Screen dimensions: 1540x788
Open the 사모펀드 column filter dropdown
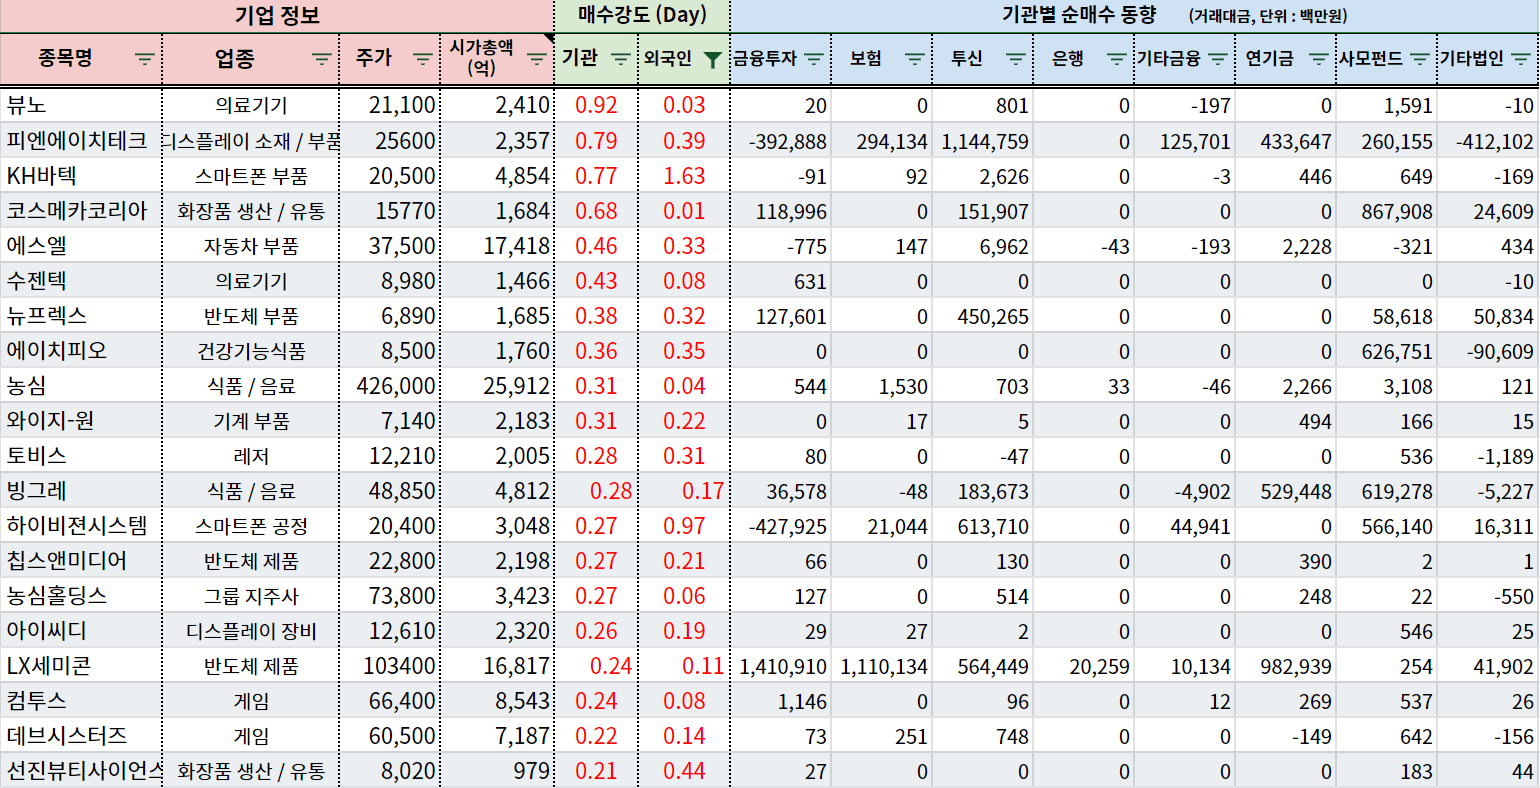(1420, 59)
